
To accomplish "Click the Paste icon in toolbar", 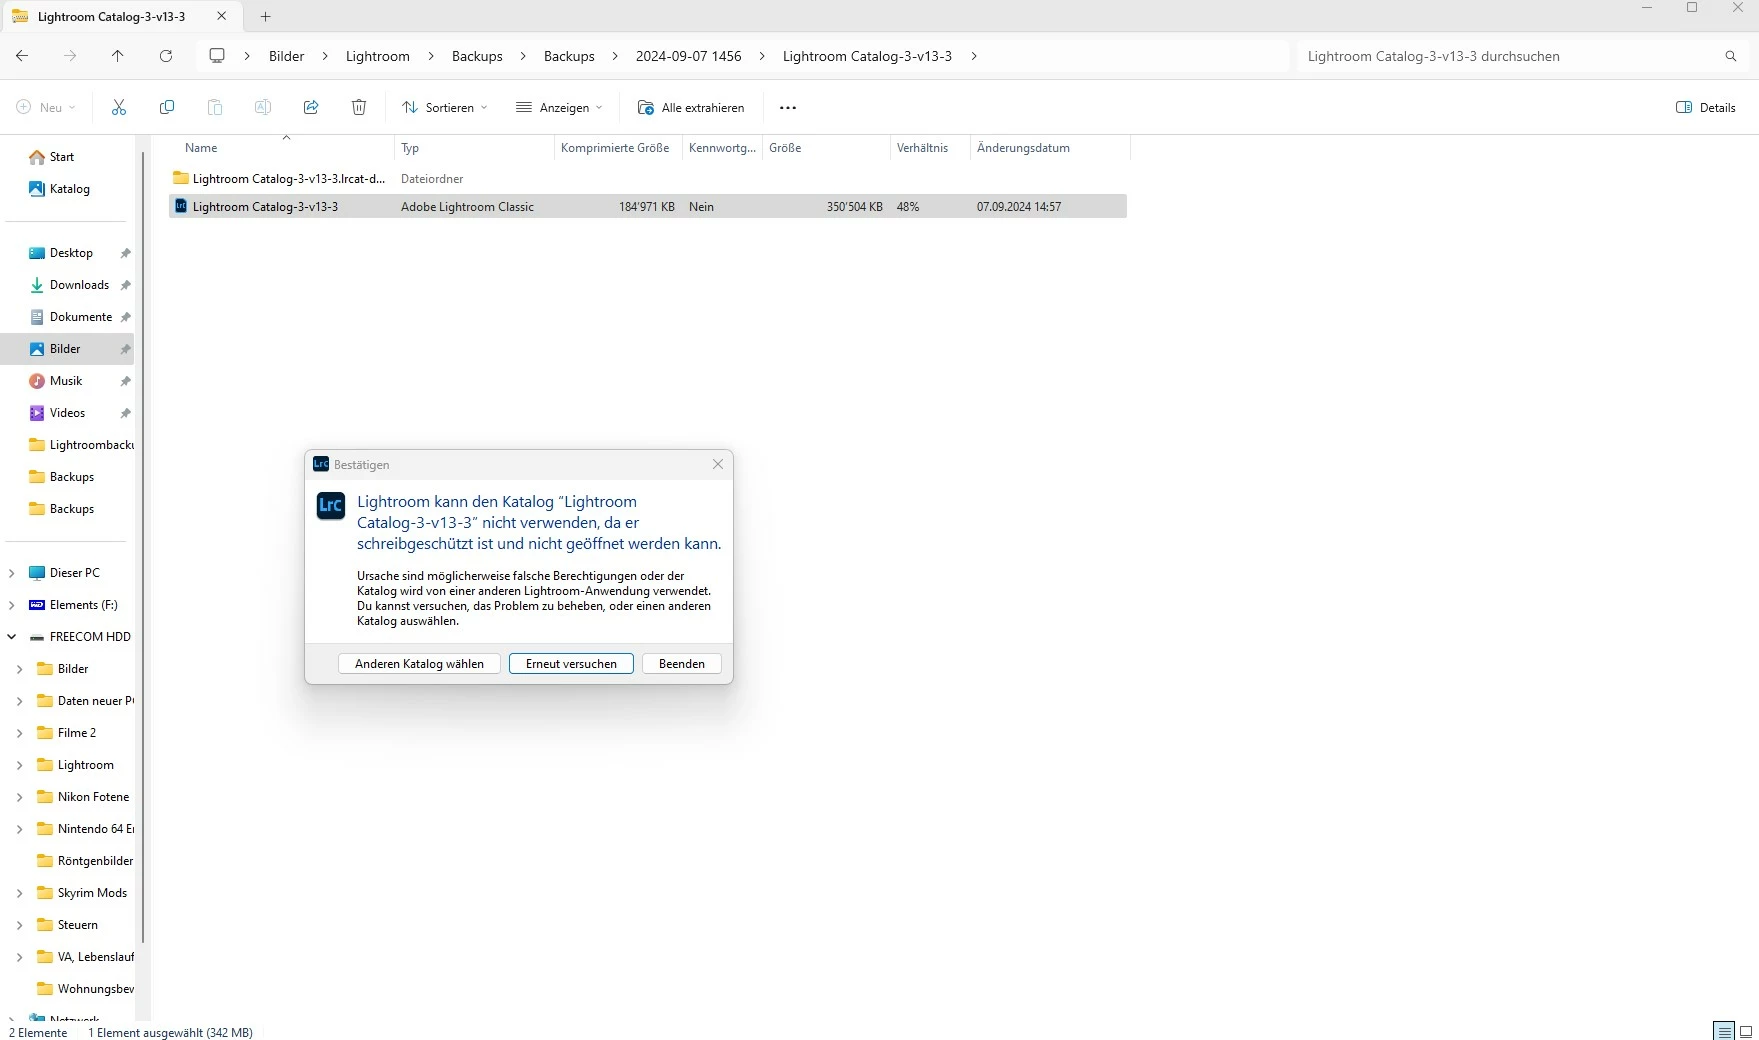I will (215, 107).
